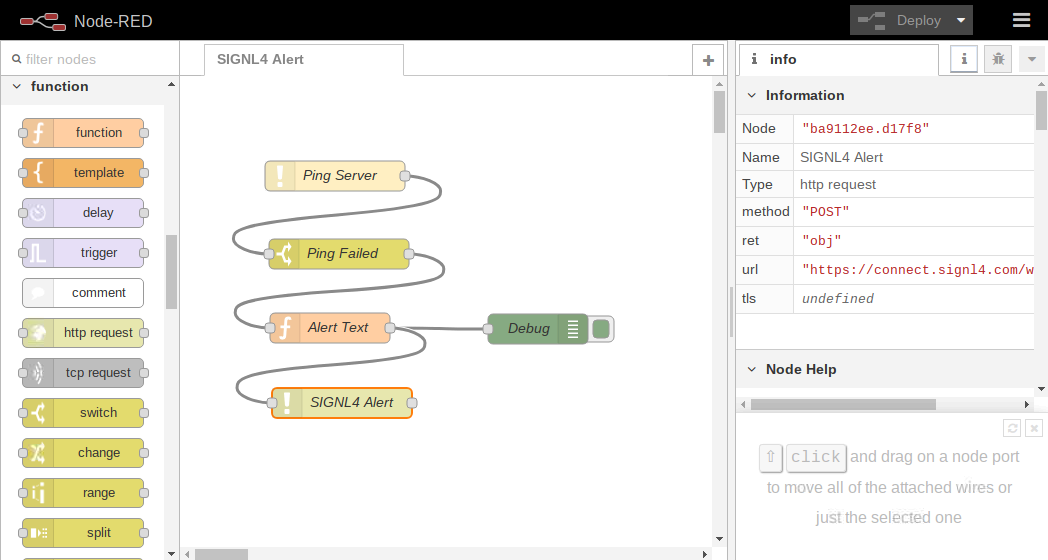Open the debug messages sidebar tab
The height and width of the screenshot is (560, 1048).
click(x=998, y=59)
